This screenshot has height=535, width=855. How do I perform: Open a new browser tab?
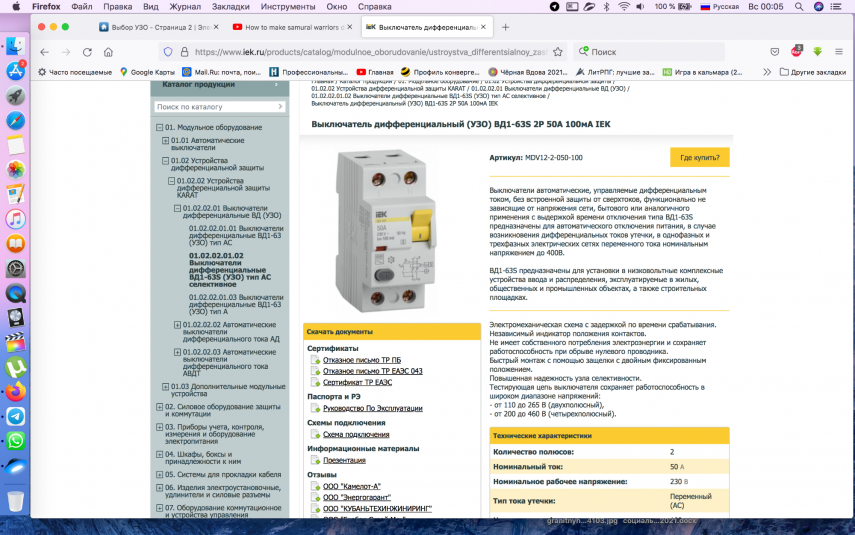[505, 27]
